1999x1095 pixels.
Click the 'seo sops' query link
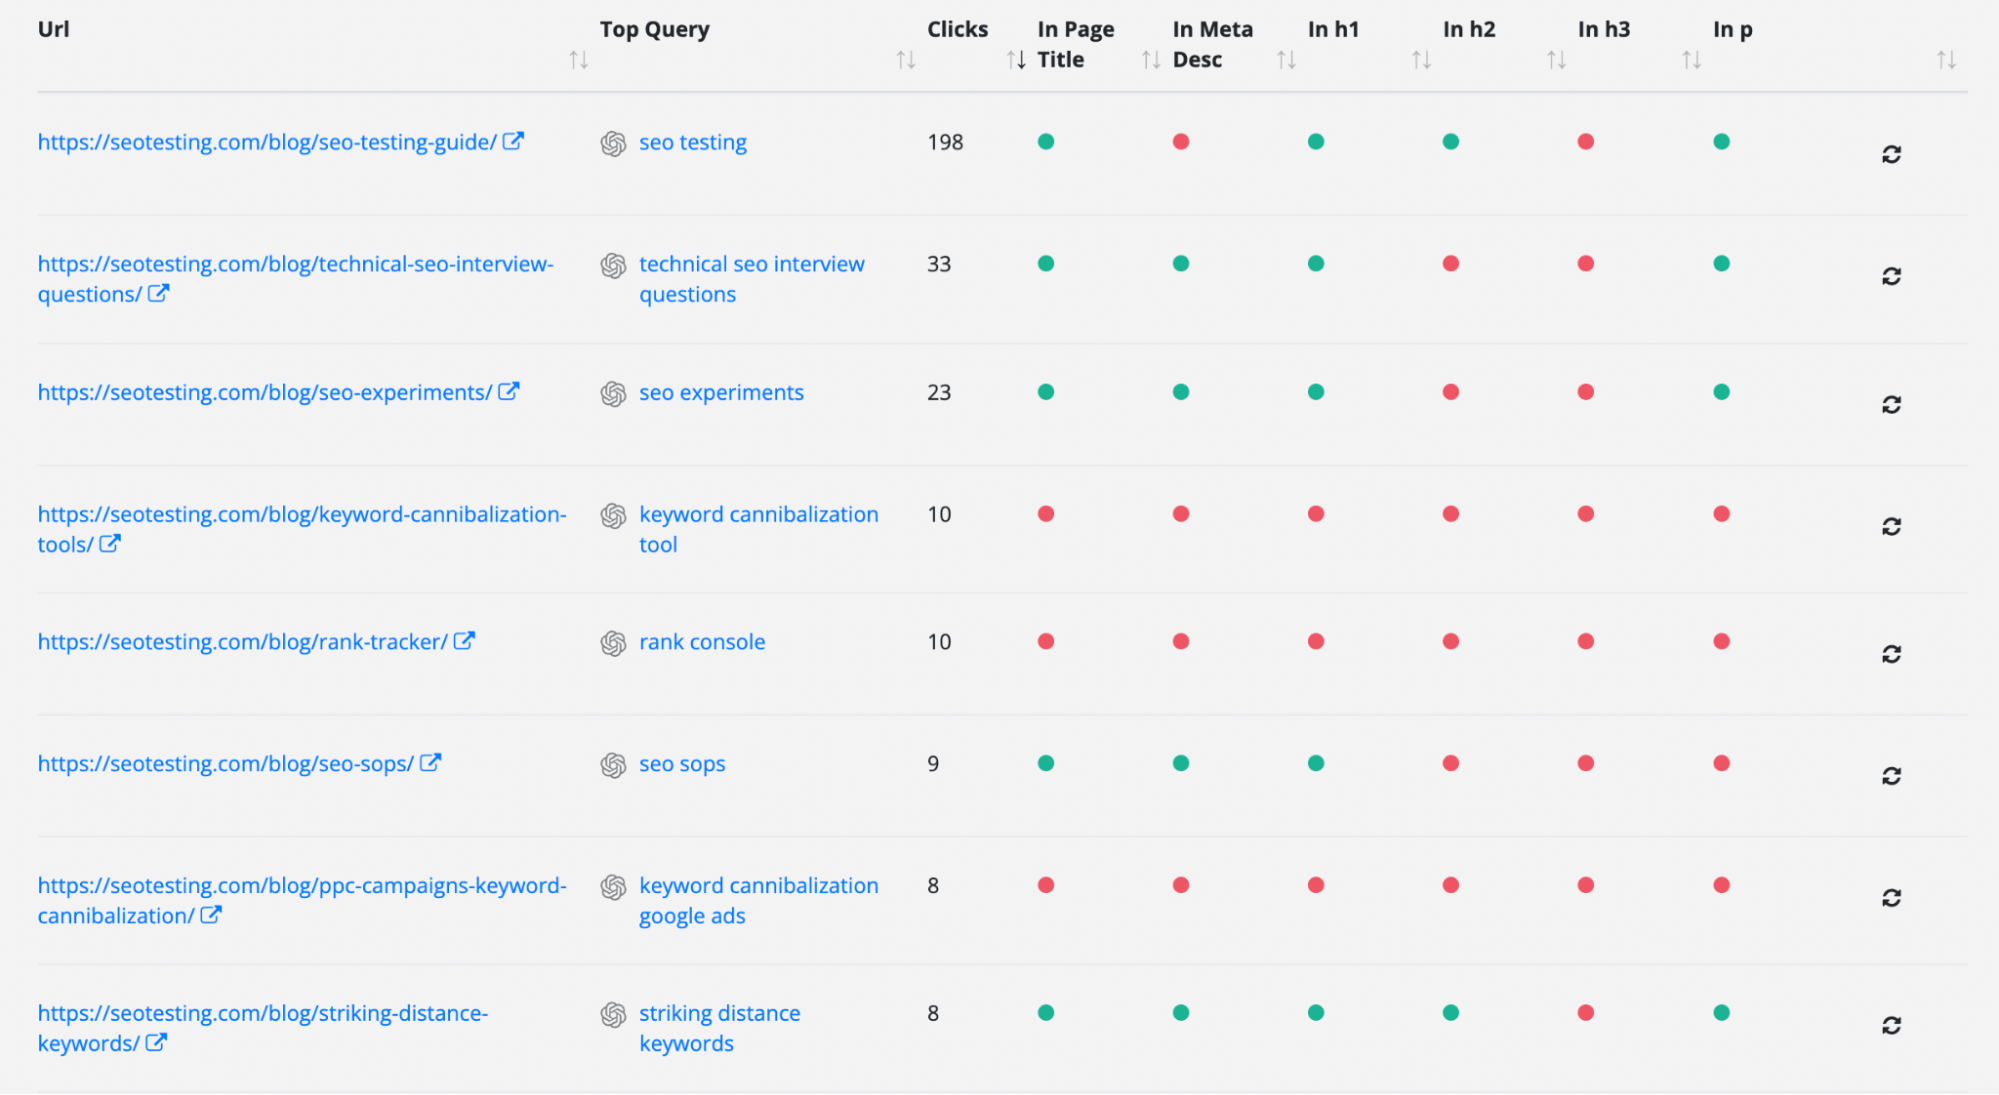(682, 765)
